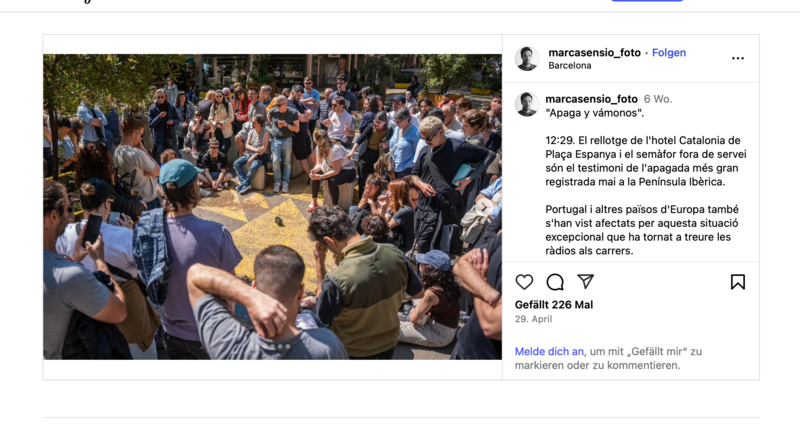Share the post using the paper plane icon

585,281
